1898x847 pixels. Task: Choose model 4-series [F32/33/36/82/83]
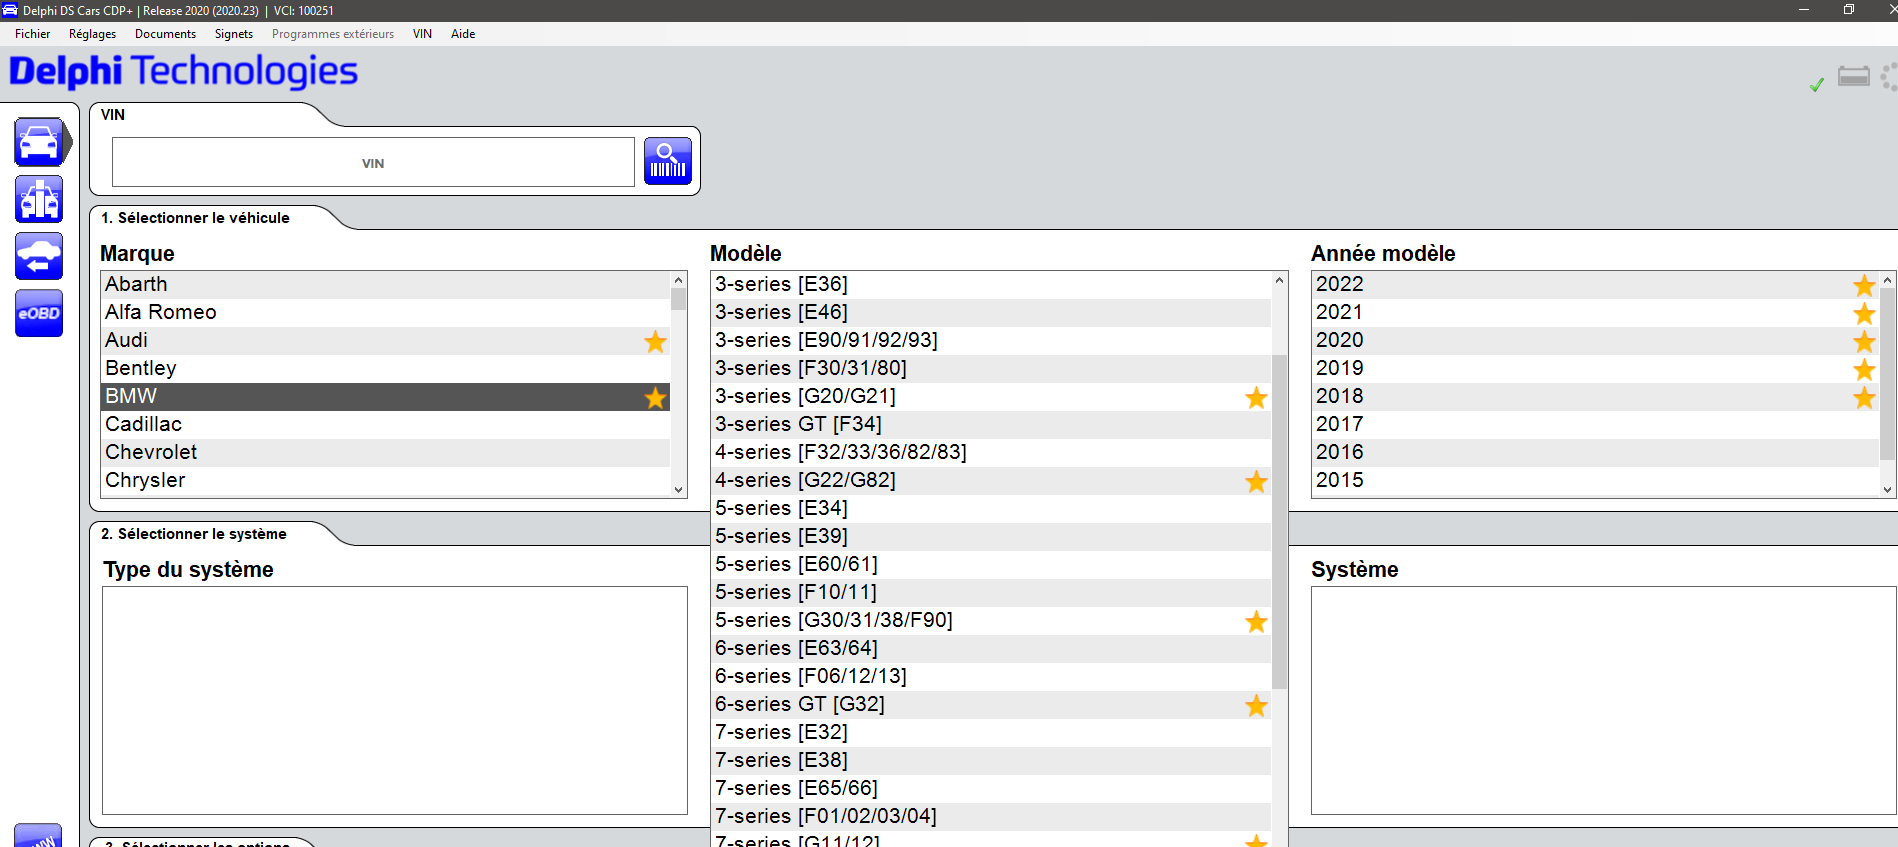point(991,452)
